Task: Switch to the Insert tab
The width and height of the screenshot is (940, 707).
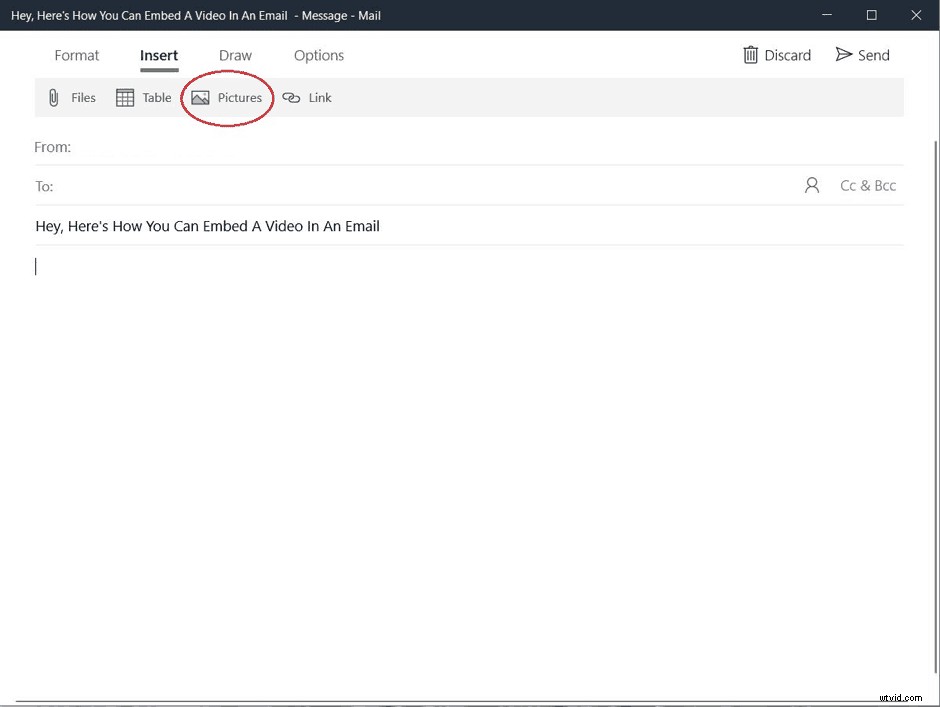Action: (159, 55)
